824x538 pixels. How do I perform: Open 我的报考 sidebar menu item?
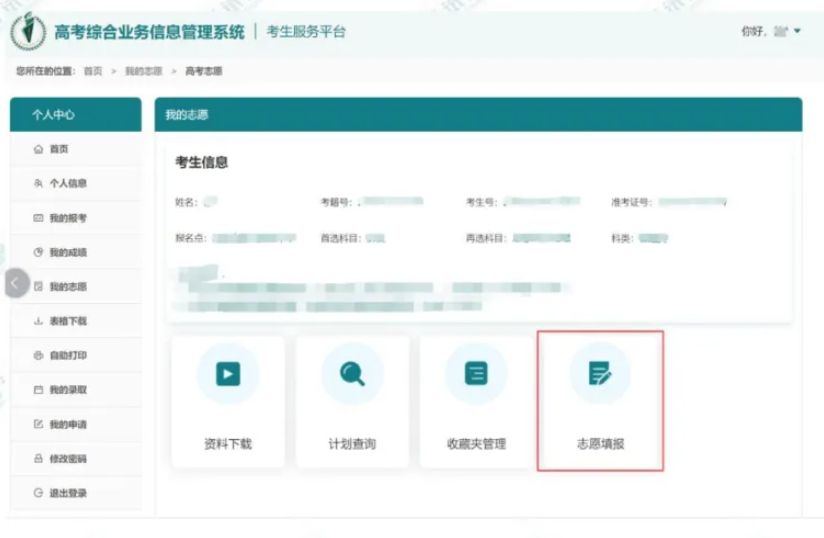point(76,218)
